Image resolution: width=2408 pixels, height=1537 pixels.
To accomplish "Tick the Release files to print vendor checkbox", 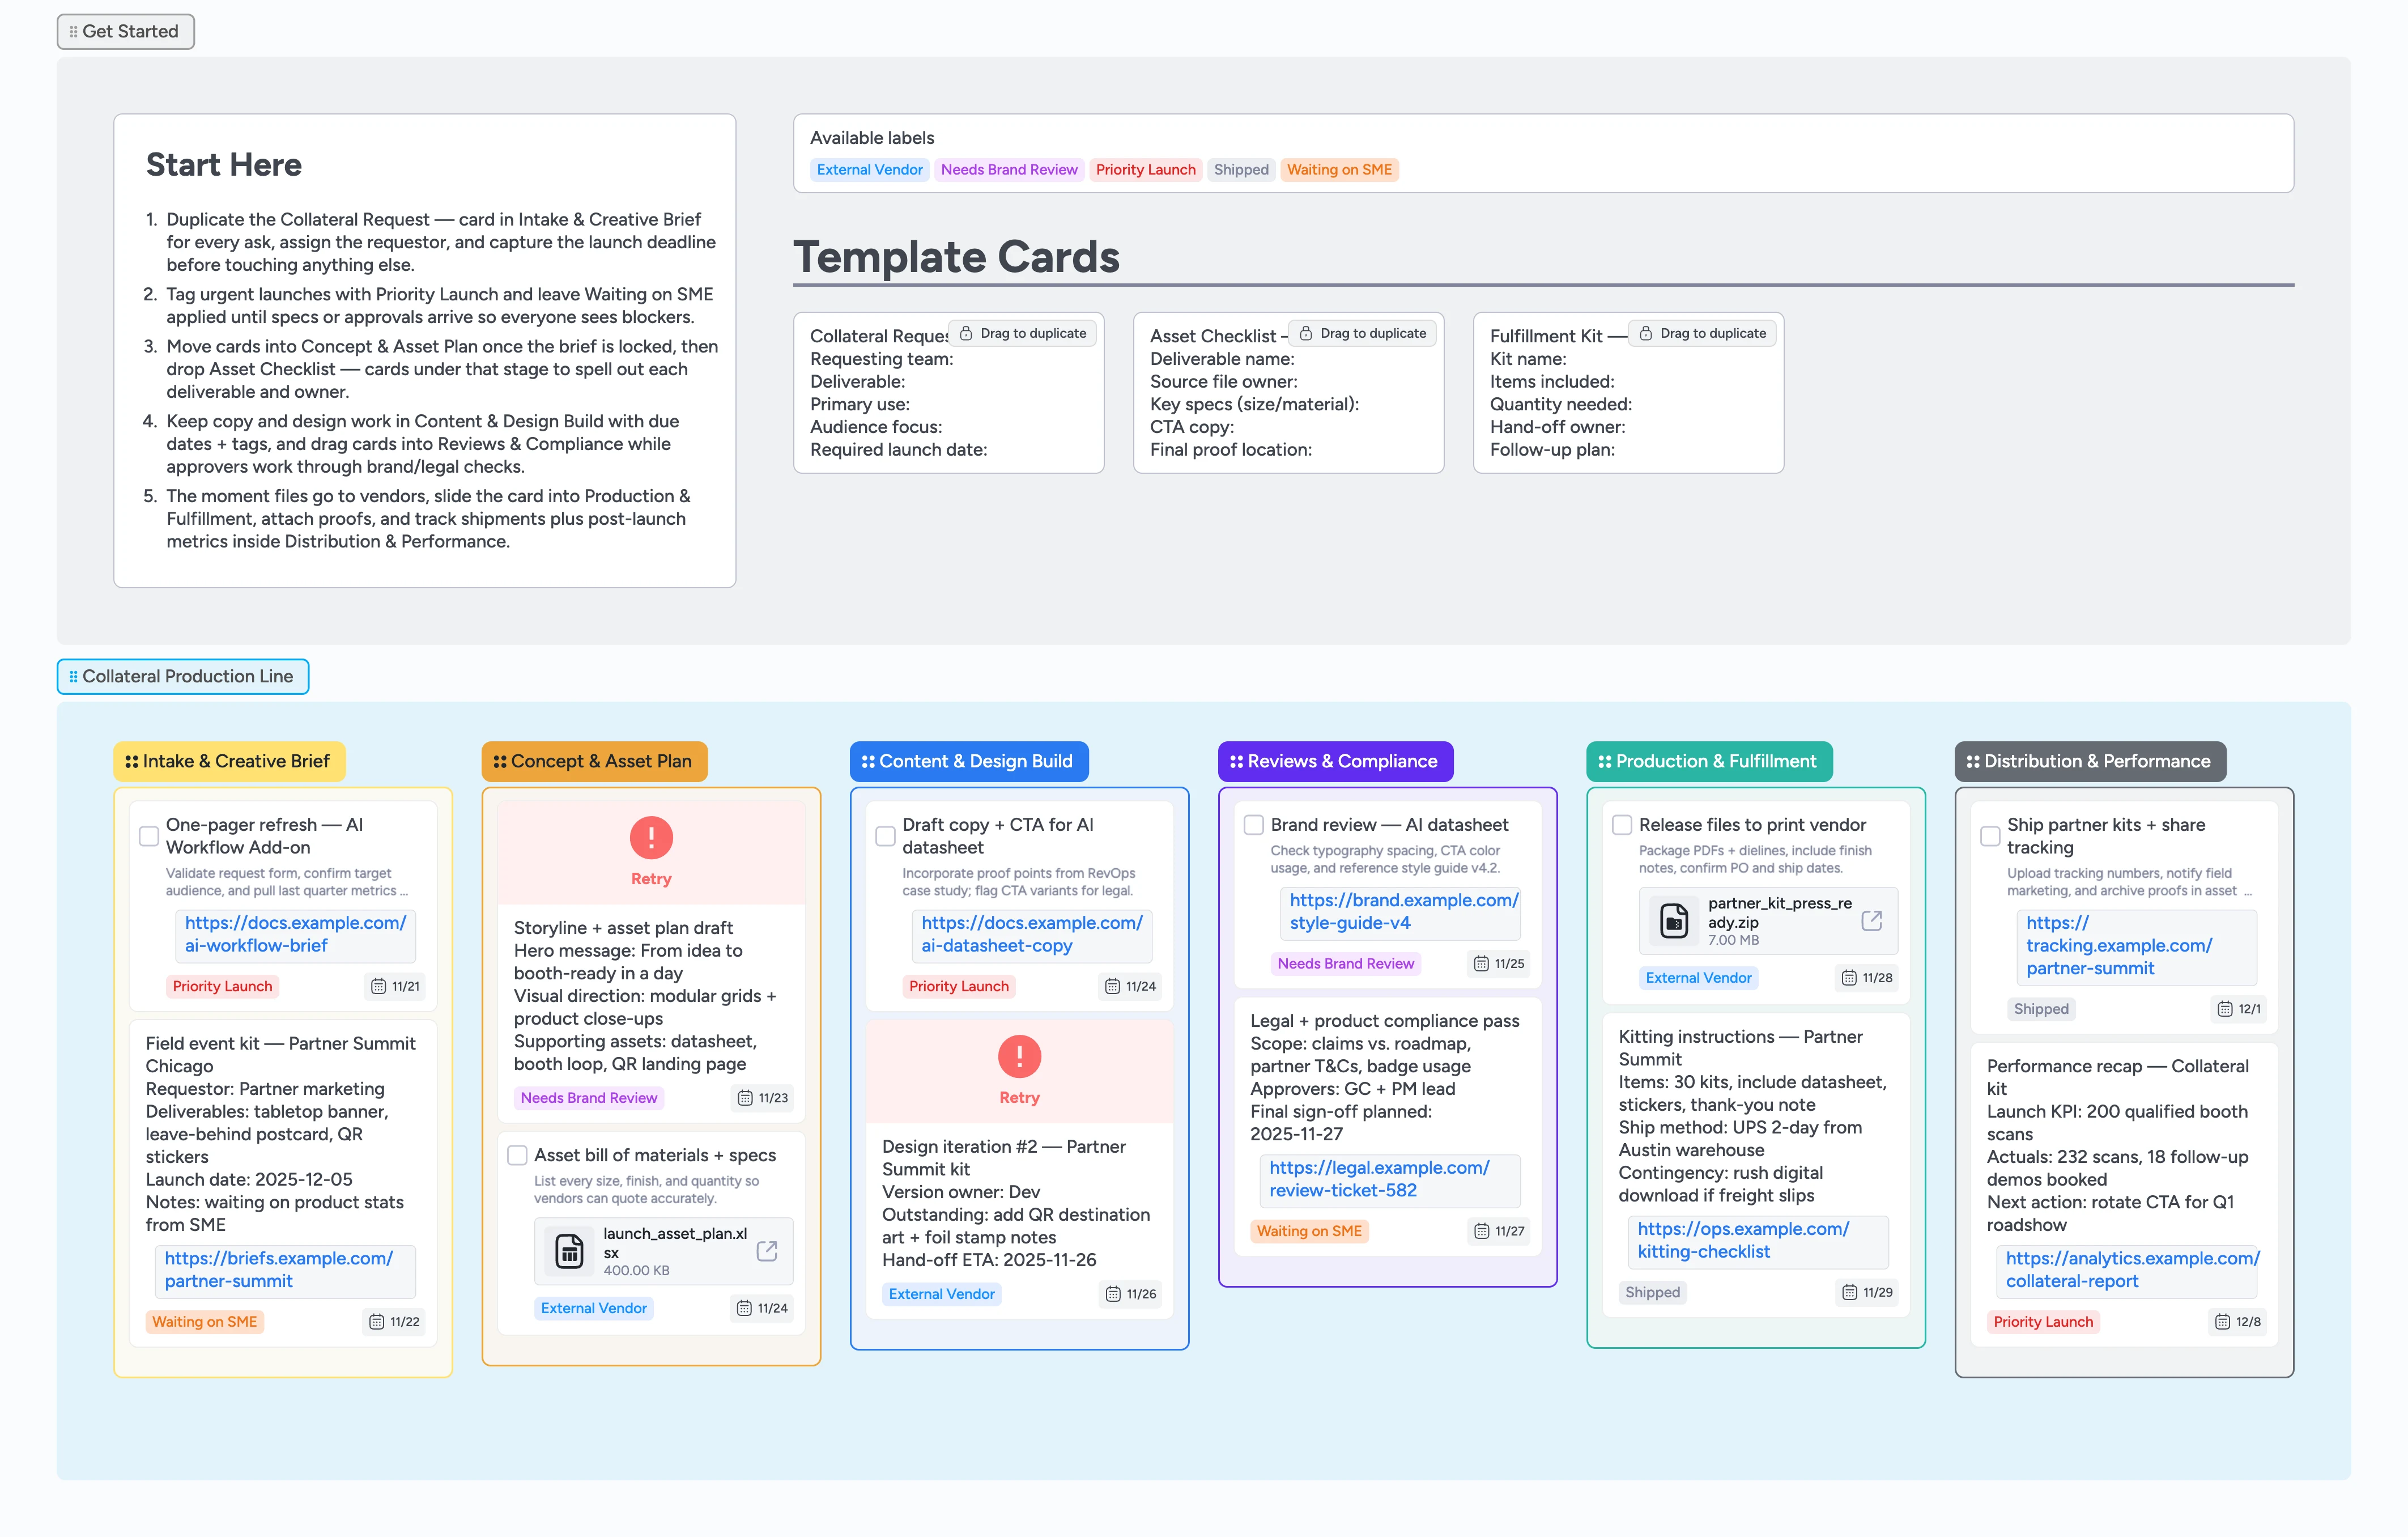I will 1622,824.
